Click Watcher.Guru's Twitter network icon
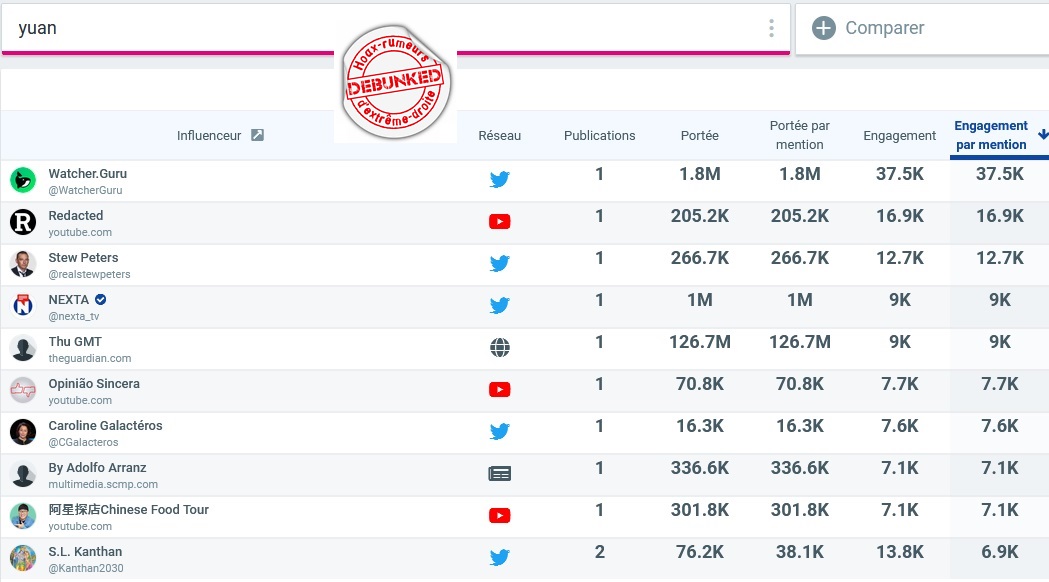The height and width of the screenshot is (582, 1049). pyautogui.click(x=500, y=179)
